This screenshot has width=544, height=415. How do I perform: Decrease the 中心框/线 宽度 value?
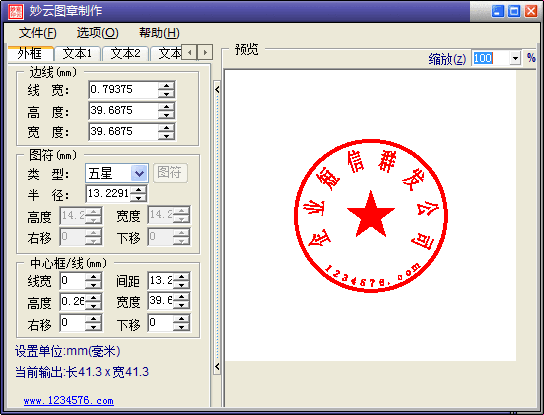(x=181, y=305)
